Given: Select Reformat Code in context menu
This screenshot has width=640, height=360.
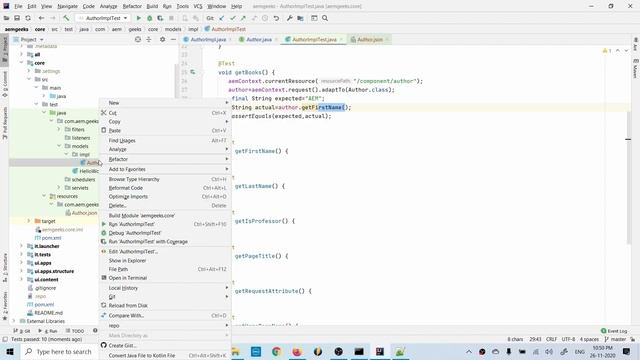Looking at the screenshot, I should (x=165, y=188).
